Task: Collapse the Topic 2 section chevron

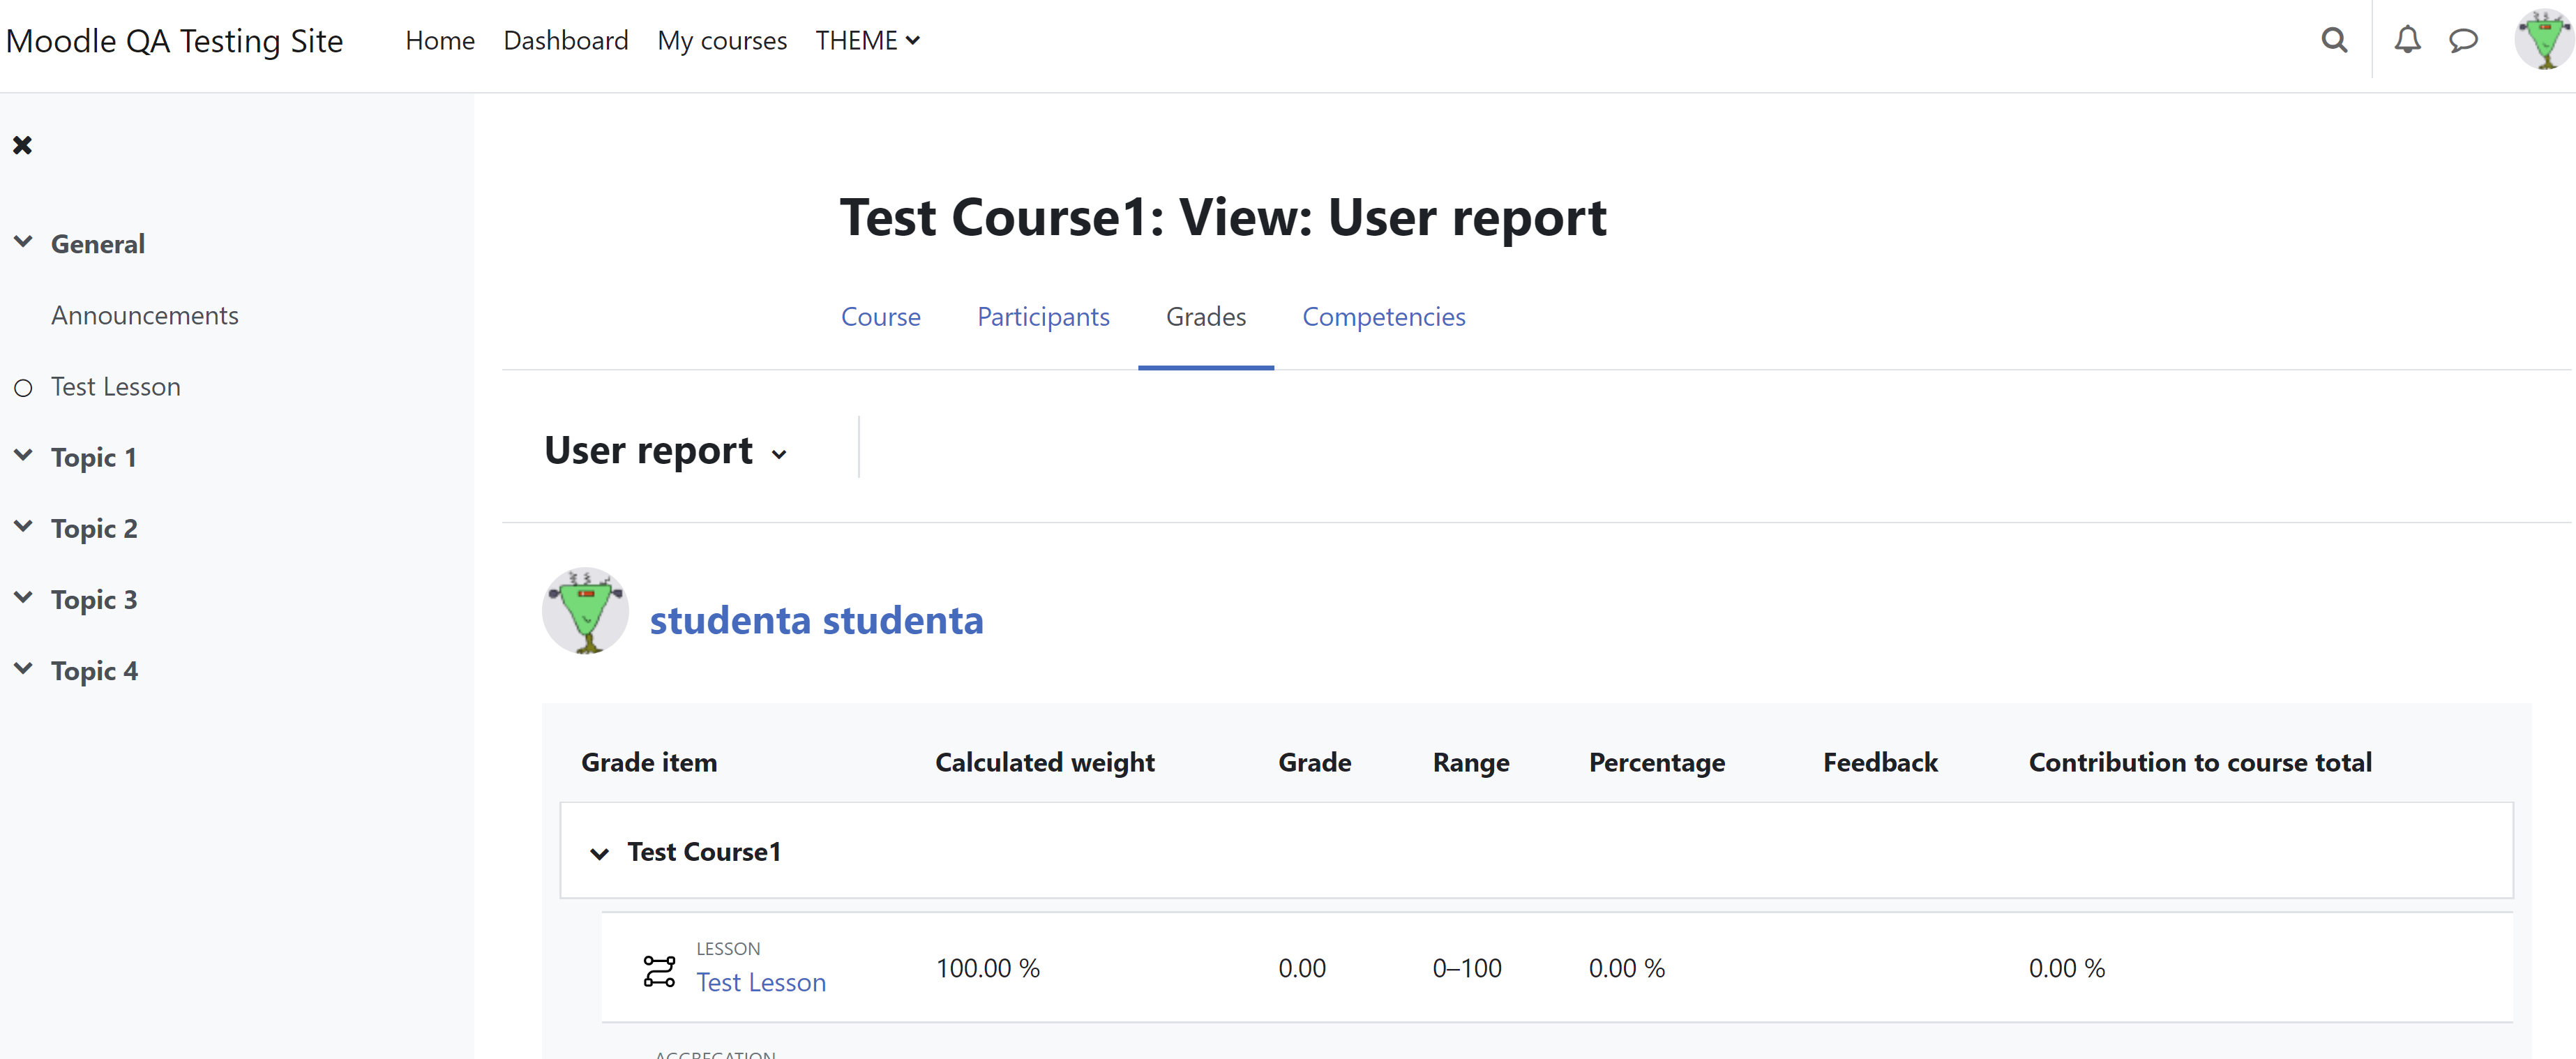Action: (x=23, y=526)
